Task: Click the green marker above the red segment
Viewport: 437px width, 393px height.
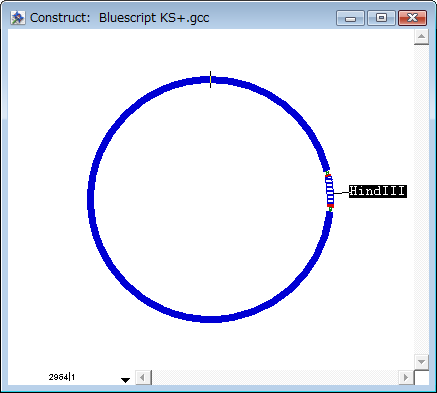Action: [327, 172]
